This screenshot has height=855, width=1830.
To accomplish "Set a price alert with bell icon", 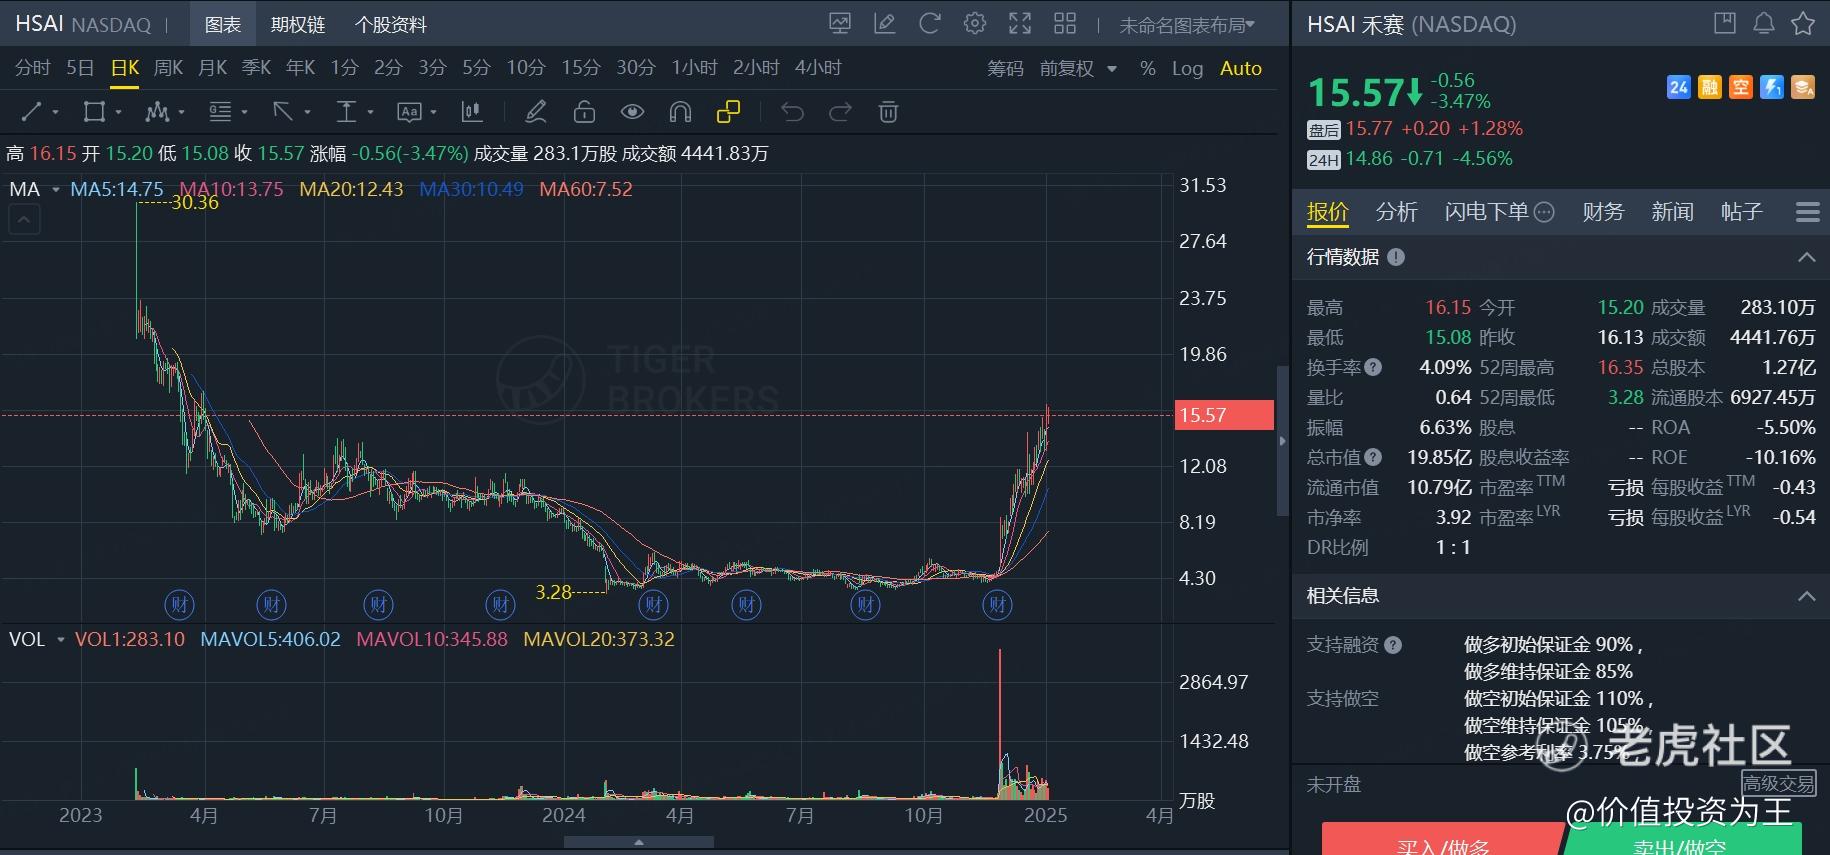I will [1764, 23].
